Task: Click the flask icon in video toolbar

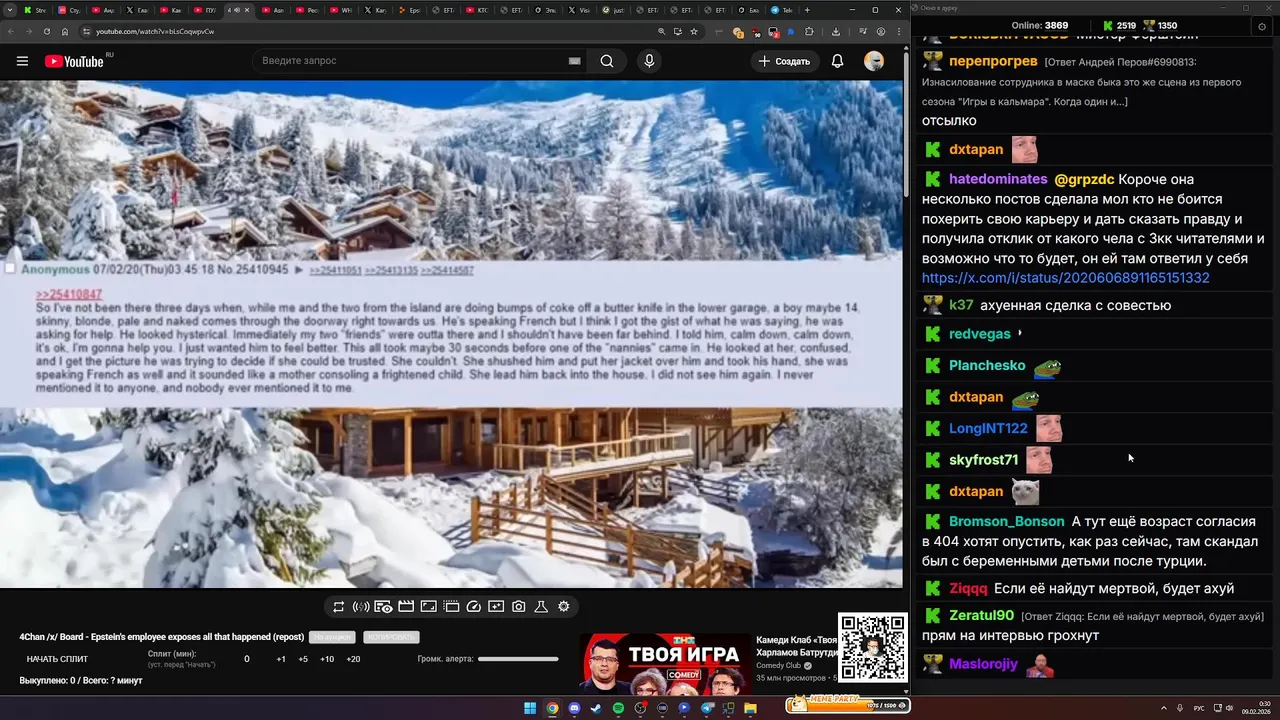Action: pyautogui.click(x=541, y=606)
